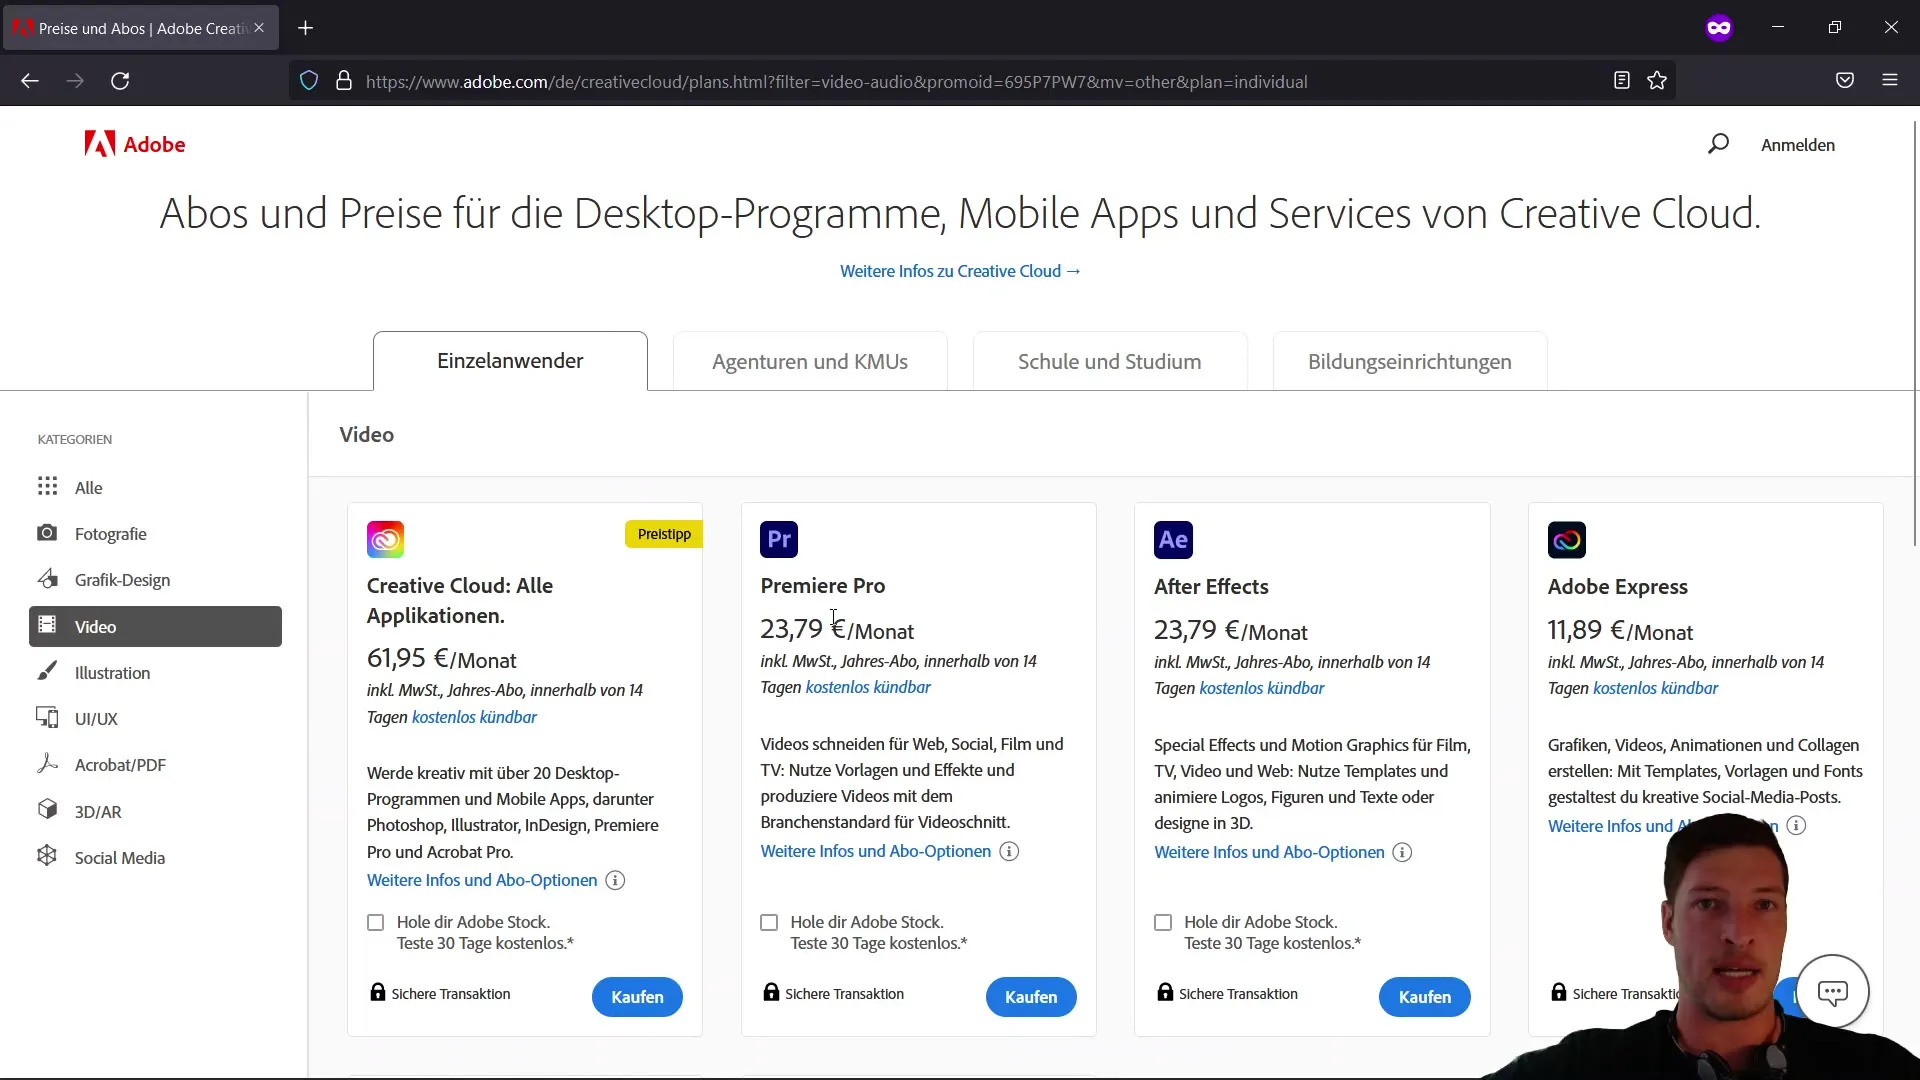1920x1080 pixels.
Task: Click Kaufen for After Effects
Action: click(x=1425, y=997)
